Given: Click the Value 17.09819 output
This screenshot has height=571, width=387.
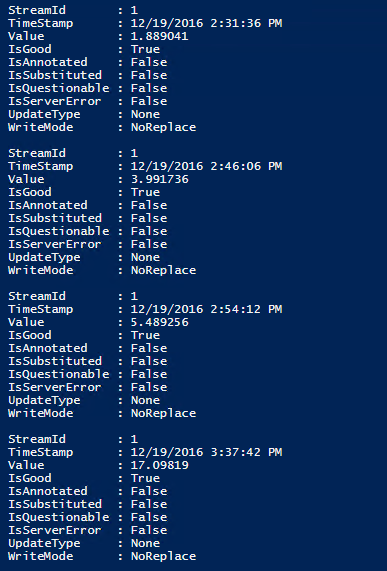Looking at the screenshot, I should tap(159, 465).
